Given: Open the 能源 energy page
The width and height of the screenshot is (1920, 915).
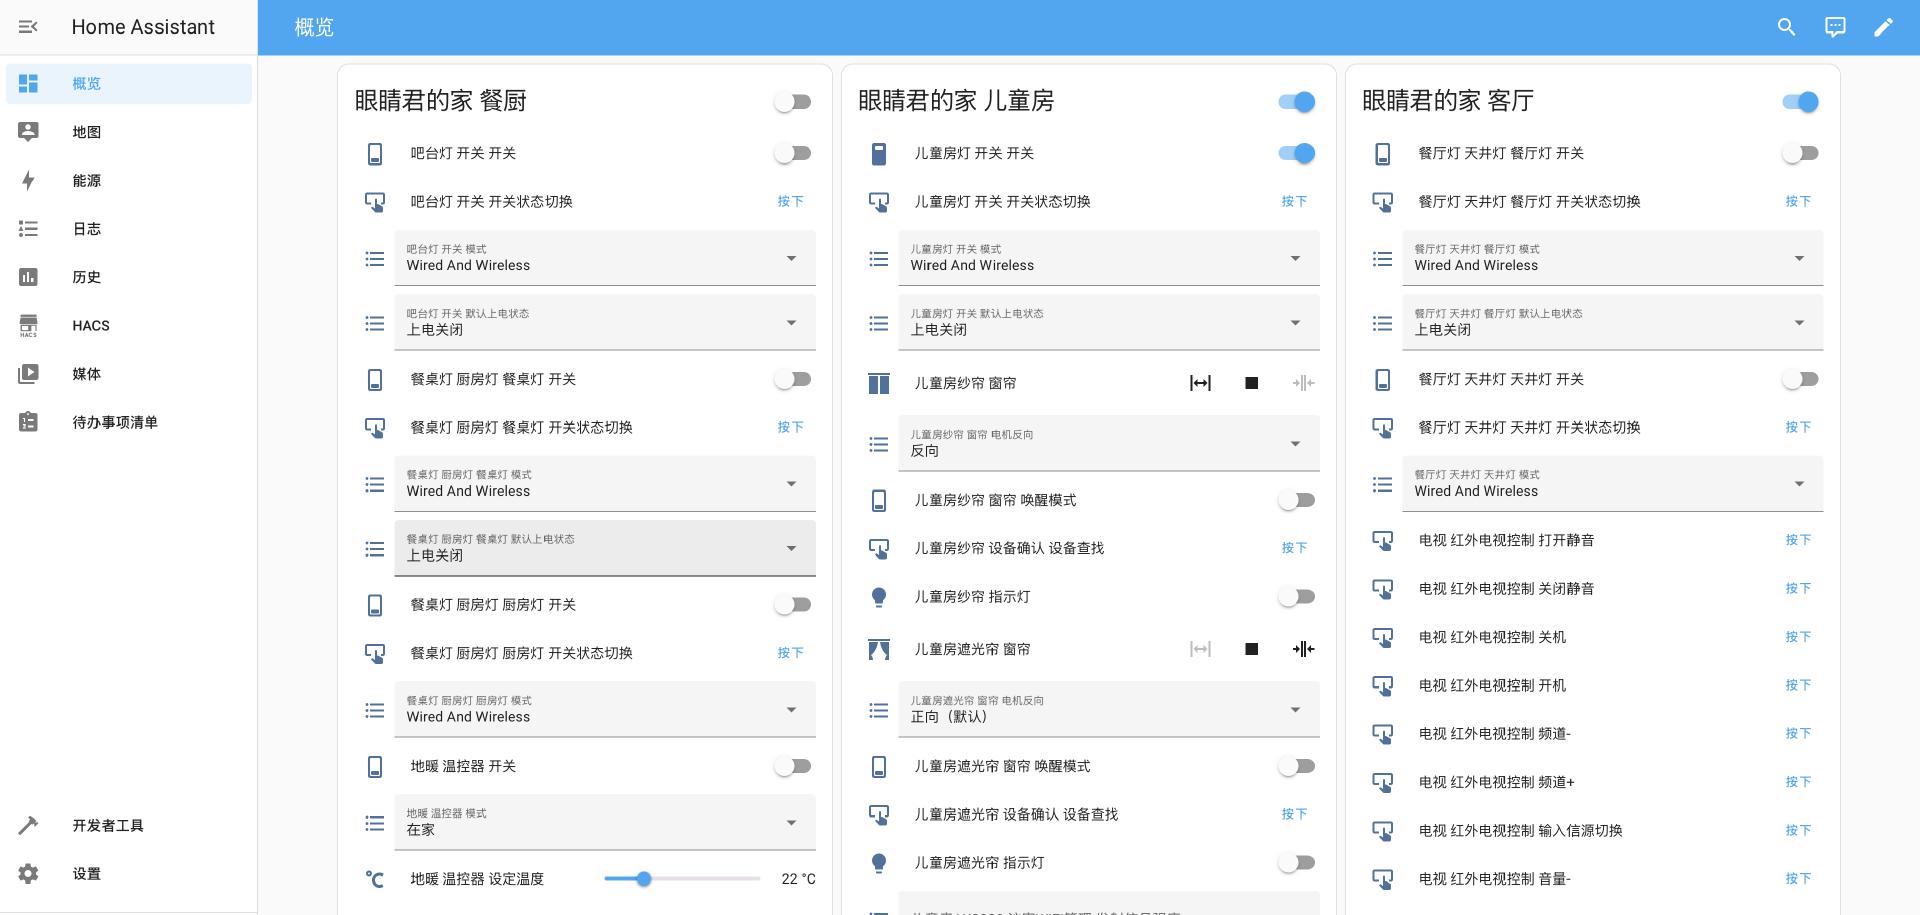Looking at the screenshot, I should click(129, 180).
